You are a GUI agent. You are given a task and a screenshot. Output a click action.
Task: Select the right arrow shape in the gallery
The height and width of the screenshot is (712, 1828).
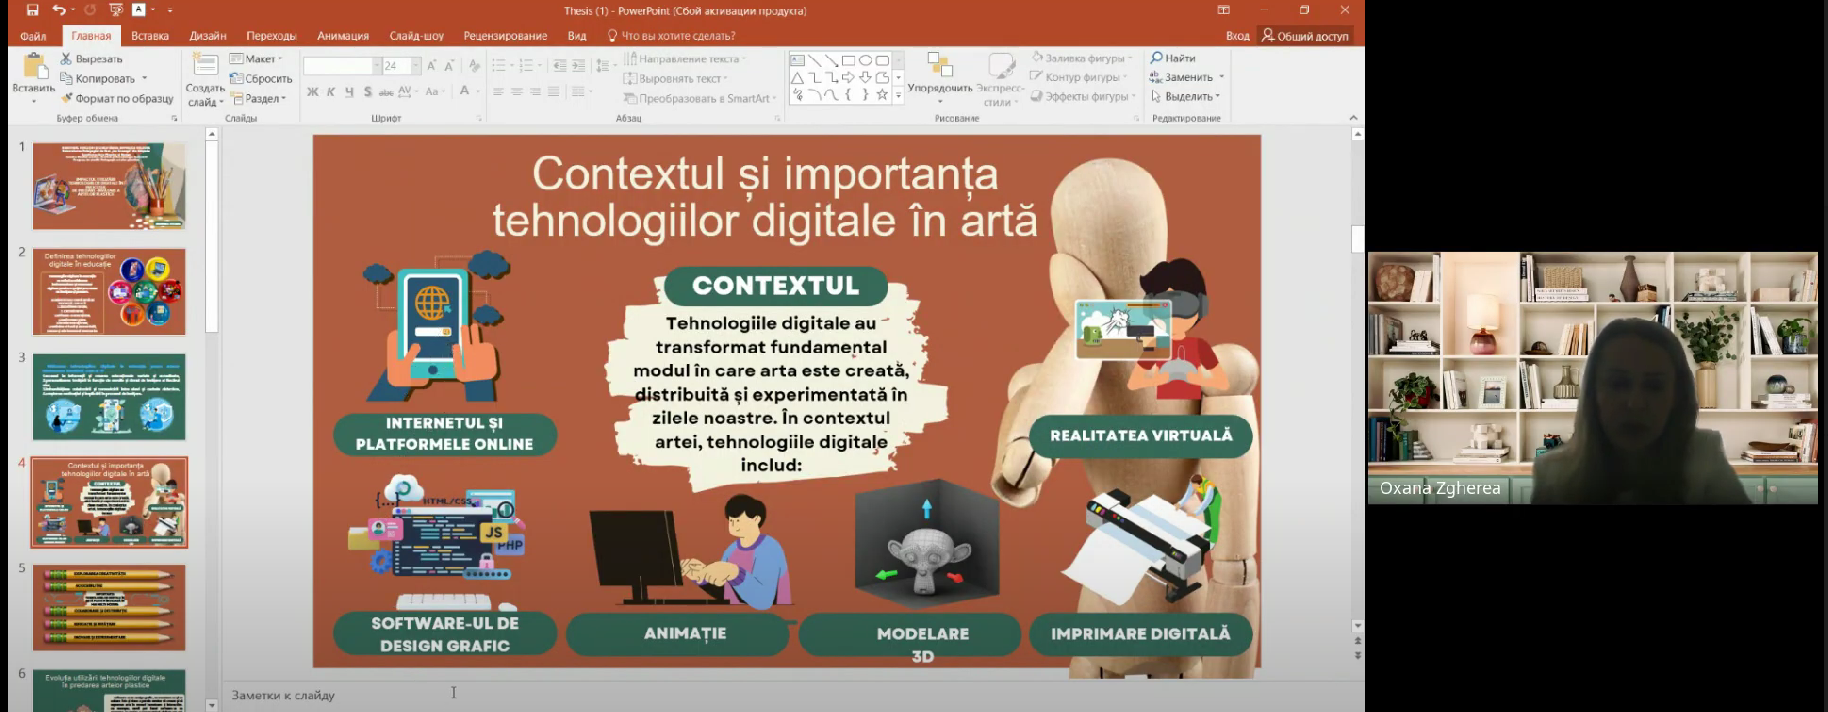click(848, 78)
